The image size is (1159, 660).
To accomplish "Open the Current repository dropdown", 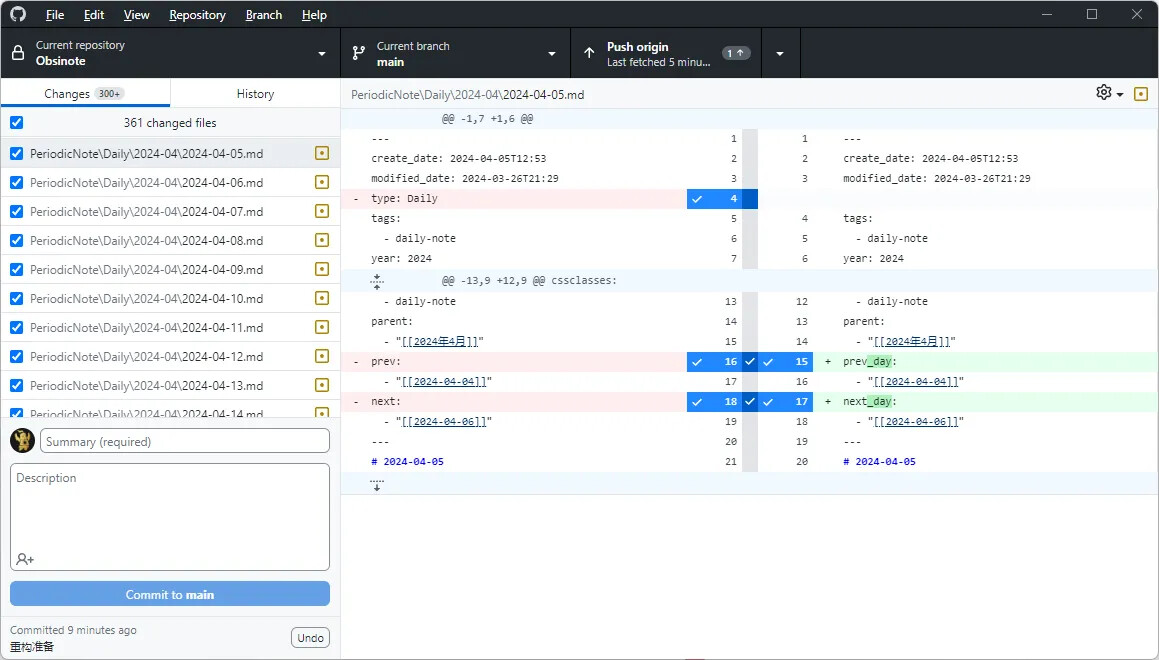I will (x=170, y=53).
